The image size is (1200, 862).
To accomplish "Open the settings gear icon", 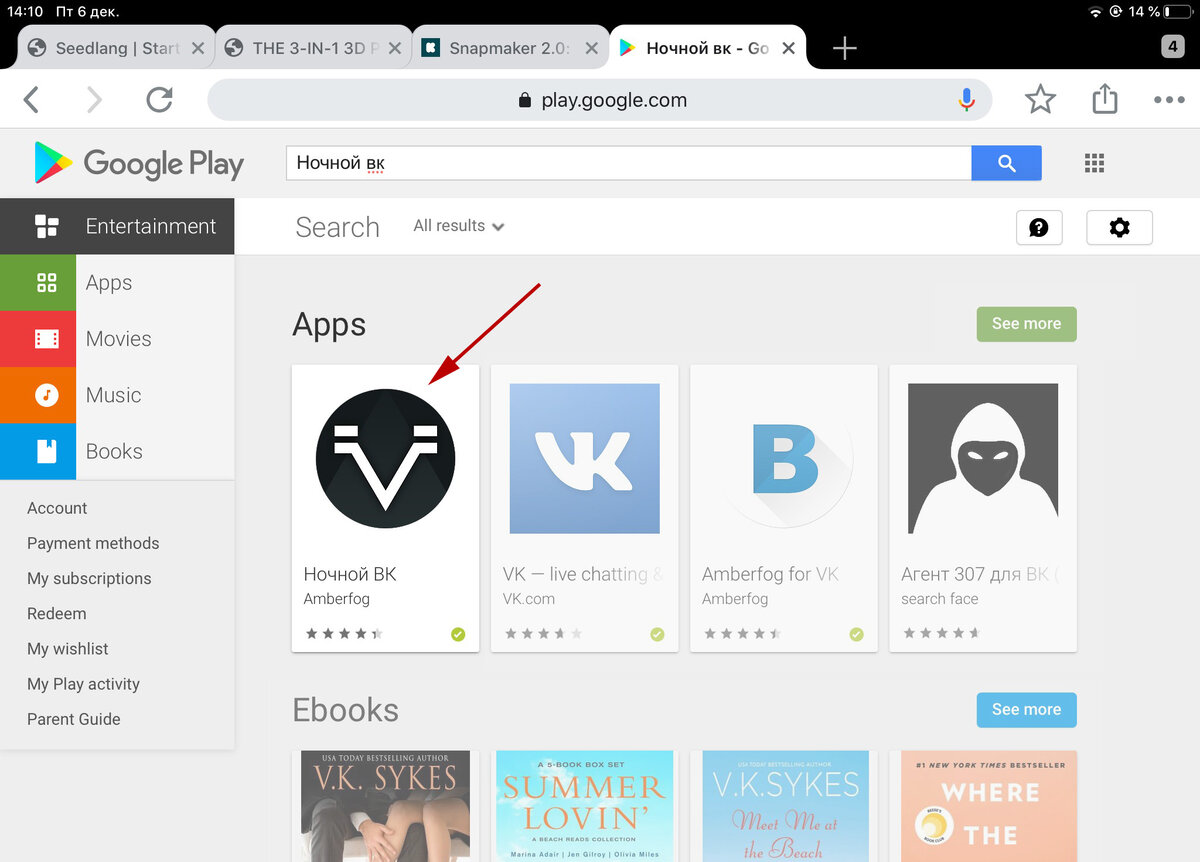I will click(x=1119, y=227).
